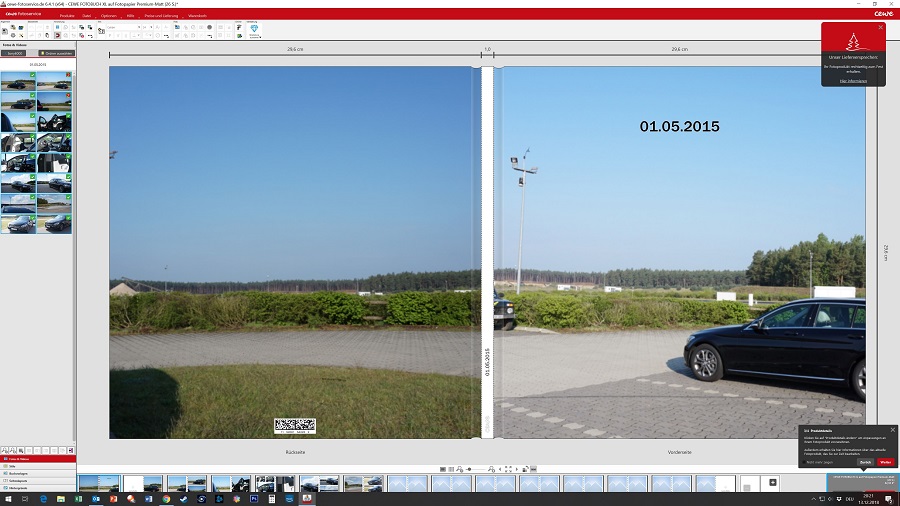Viewport: 900px width, 506px height.
Task: Select the 01.05.2015 title text on front cover
Action: 679,127
